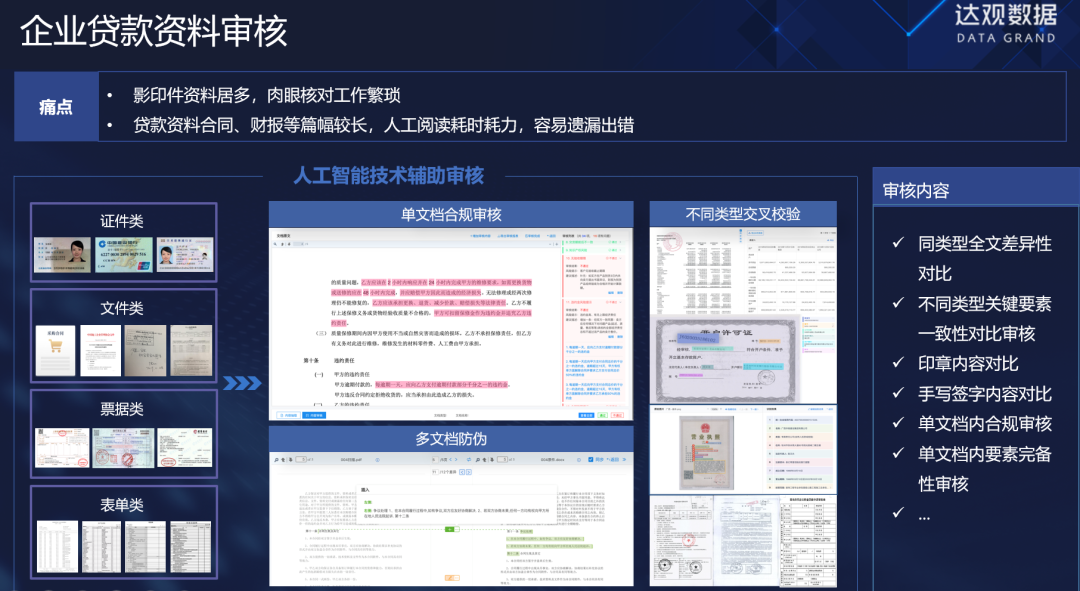Click the checkmark beside 单文档内要素完备性审核

point(898,453)
